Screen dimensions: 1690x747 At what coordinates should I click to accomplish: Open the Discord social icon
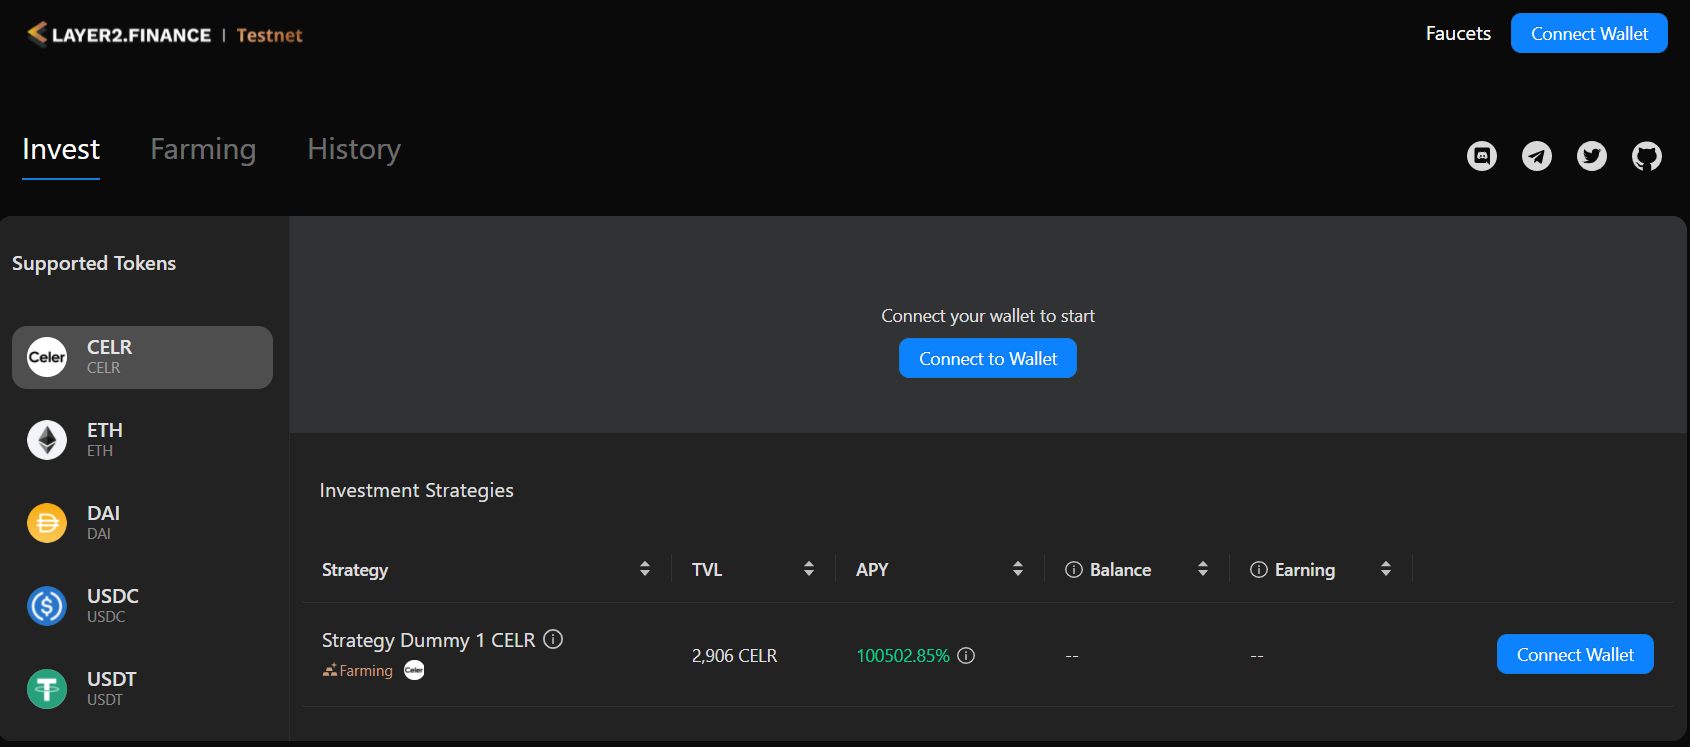tap(1481, 156)
